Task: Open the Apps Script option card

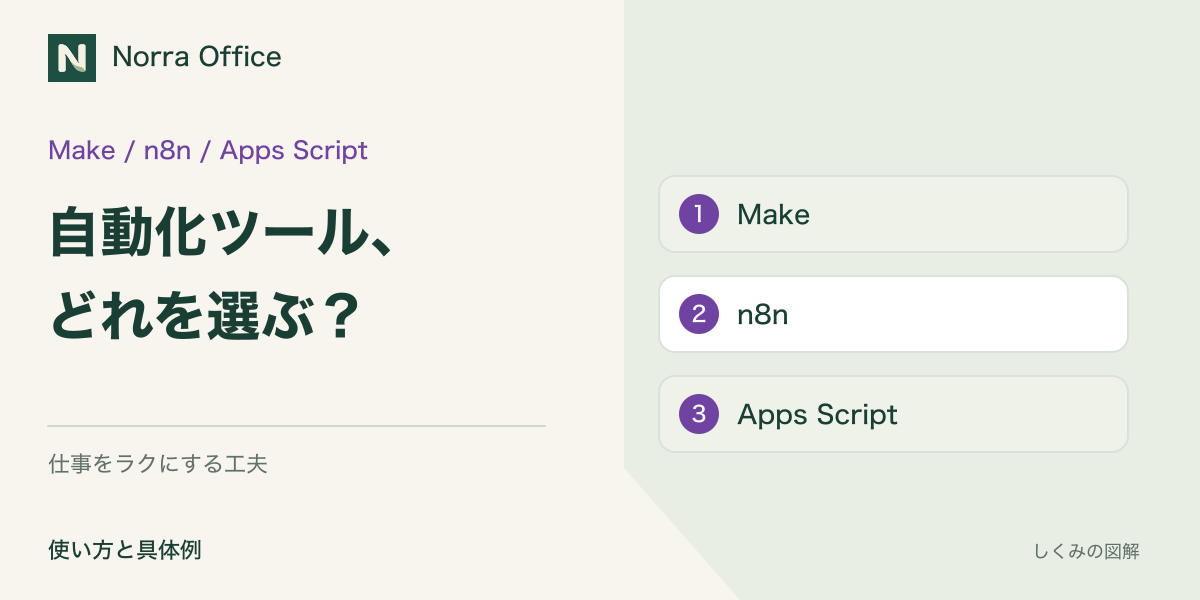Action: (x=893, y=414)
